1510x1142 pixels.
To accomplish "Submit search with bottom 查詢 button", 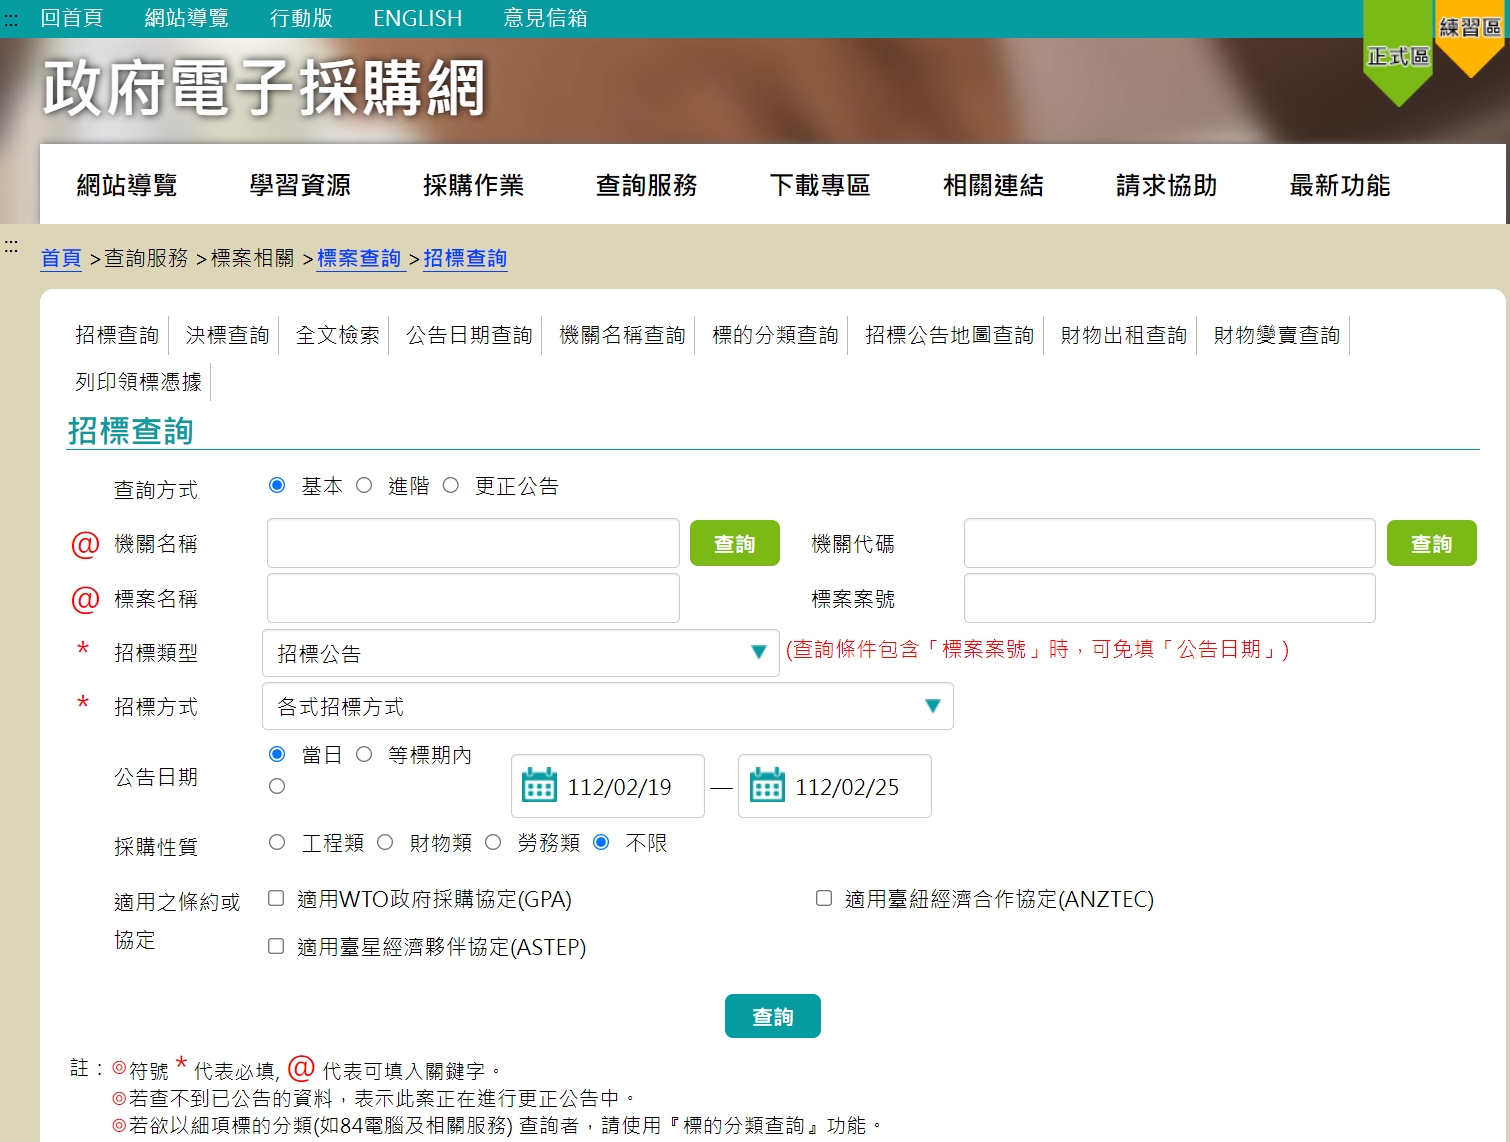I will pos(773,1016).
